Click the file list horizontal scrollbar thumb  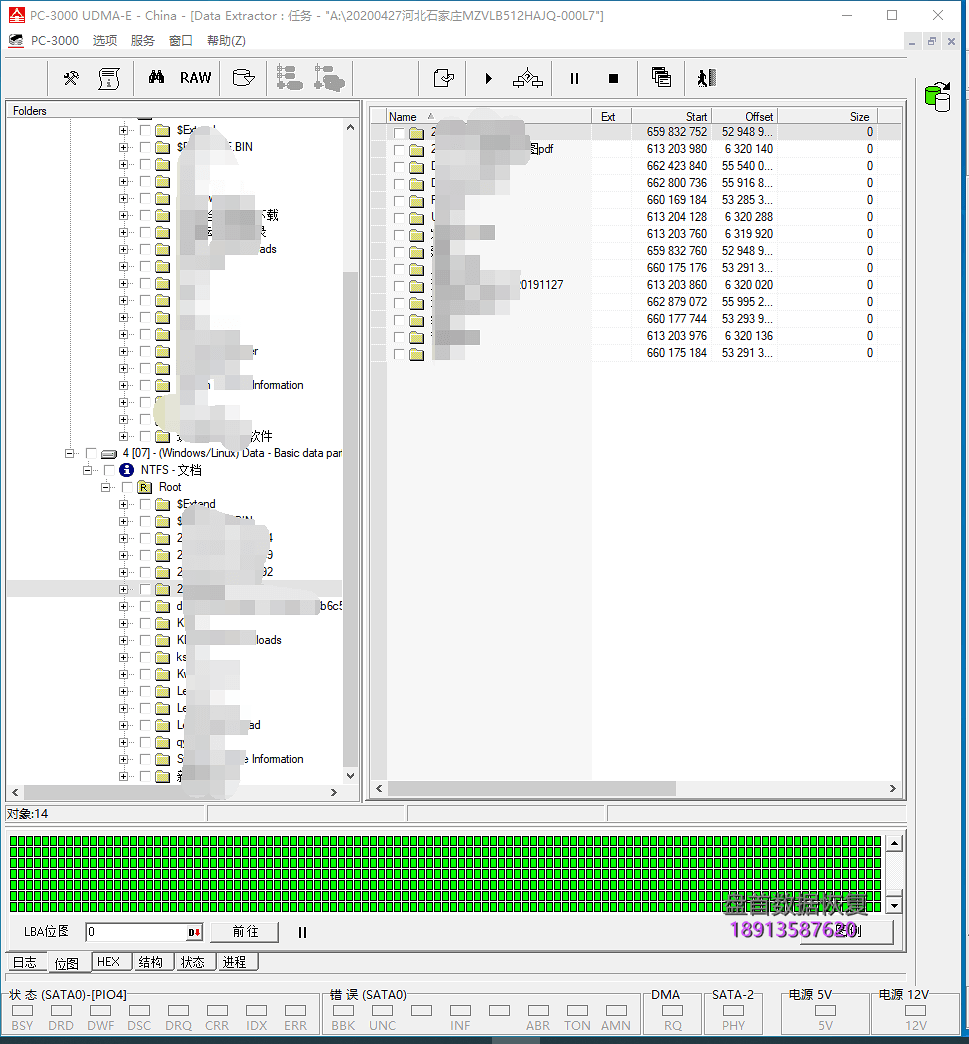pyautogui.click(x=531, y=789)
